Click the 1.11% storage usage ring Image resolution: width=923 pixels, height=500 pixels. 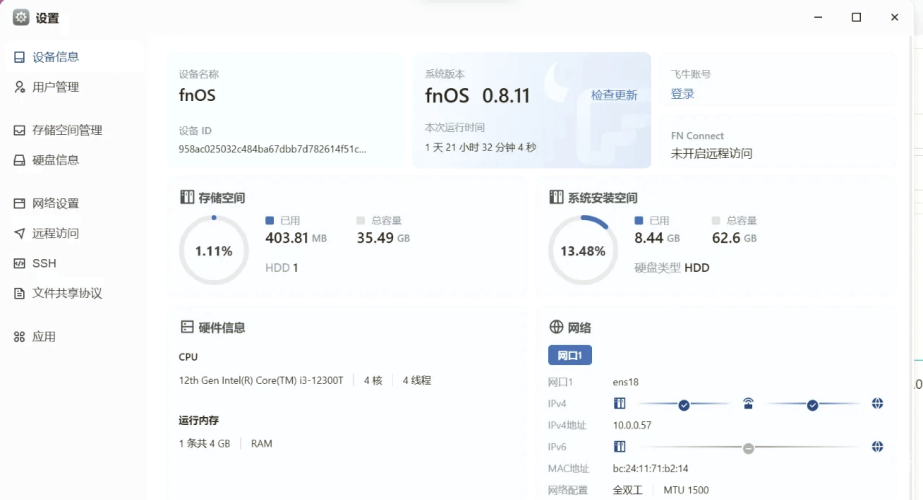214,250
